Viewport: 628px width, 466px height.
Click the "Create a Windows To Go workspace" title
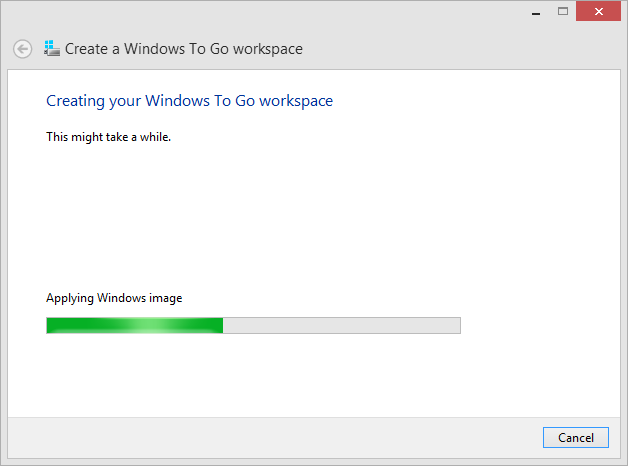pos(184,49)
